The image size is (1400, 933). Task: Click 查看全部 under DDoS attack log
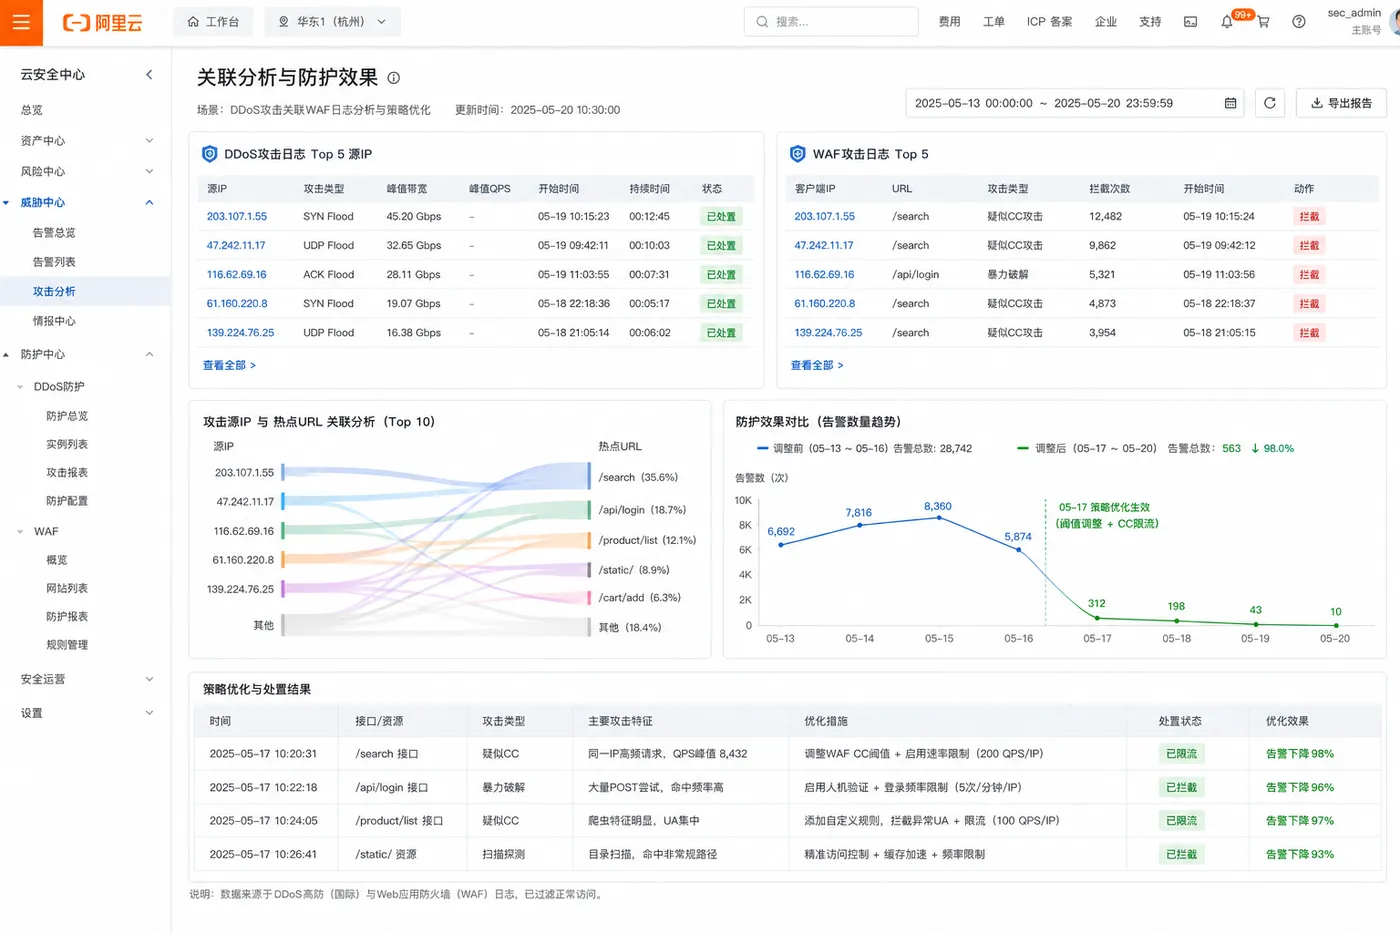pyautogui.click(x=229, y=365)
